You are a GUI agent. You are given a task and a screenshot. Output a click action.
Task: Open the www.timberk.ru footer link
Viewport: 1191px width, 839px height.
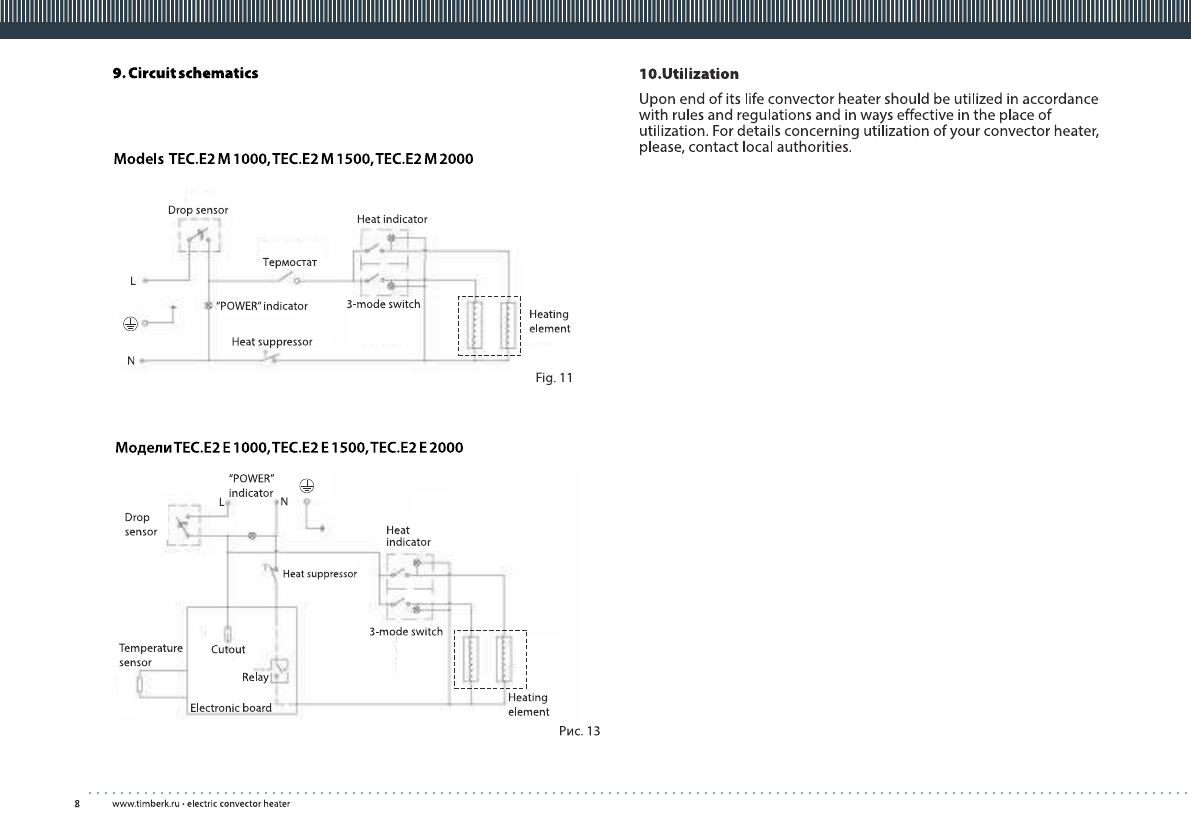(201, 805)
